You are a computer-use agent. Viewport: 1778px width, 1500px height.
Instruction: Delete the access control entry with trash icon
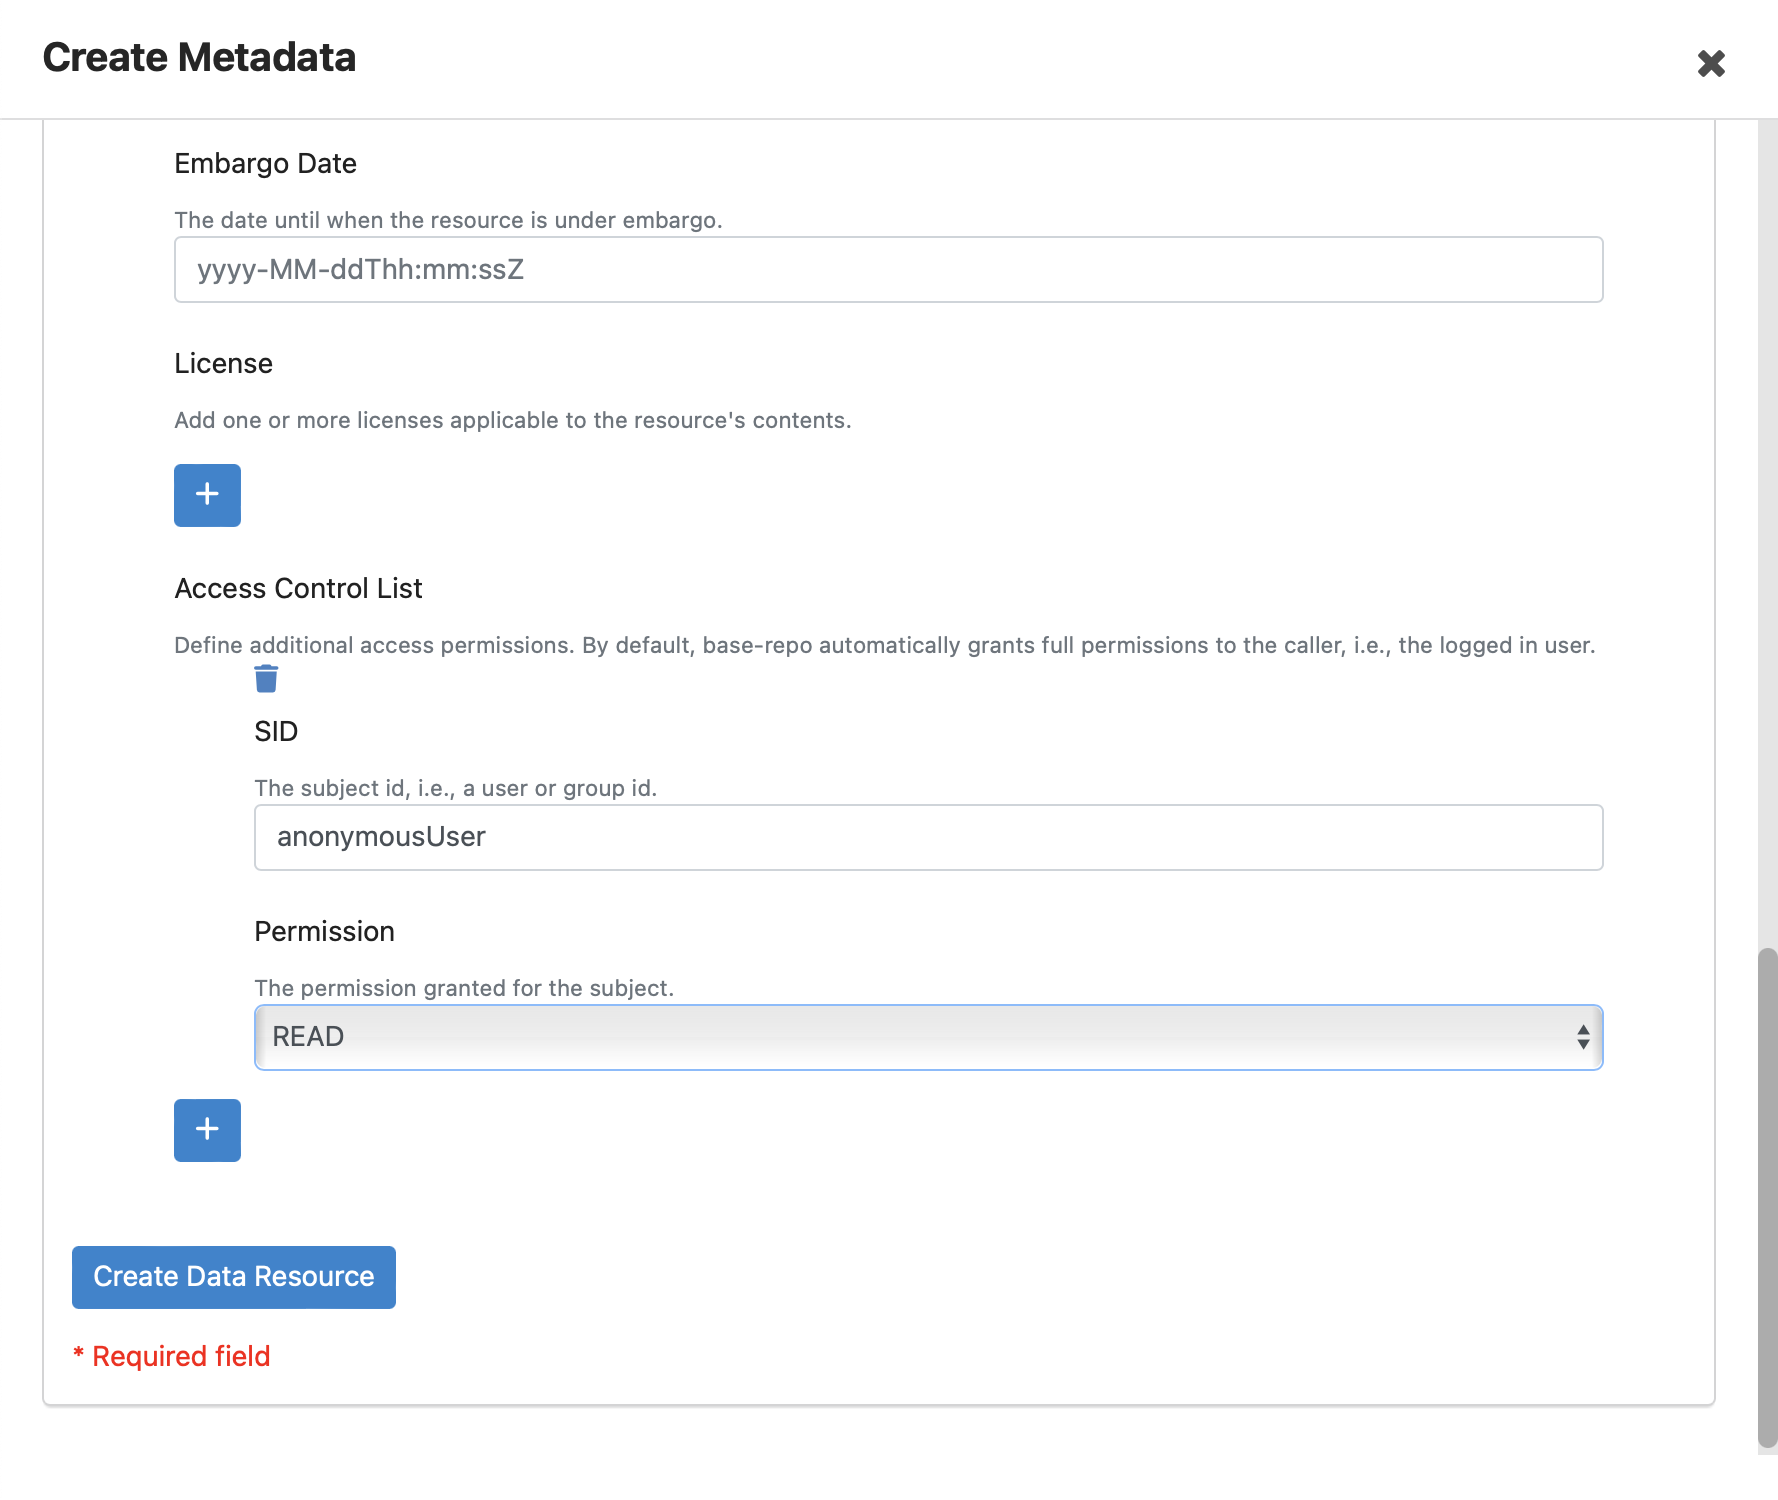[266, 679]
